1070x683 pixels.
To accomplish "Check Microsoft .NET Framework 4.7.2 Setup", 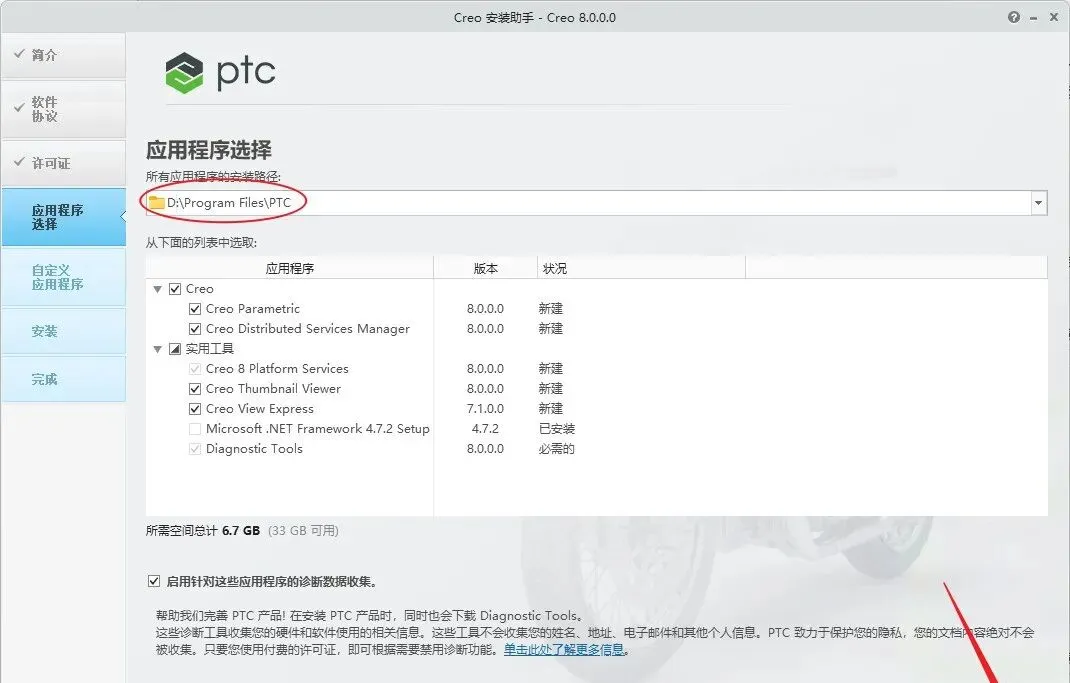I will [x=194, y=429].
